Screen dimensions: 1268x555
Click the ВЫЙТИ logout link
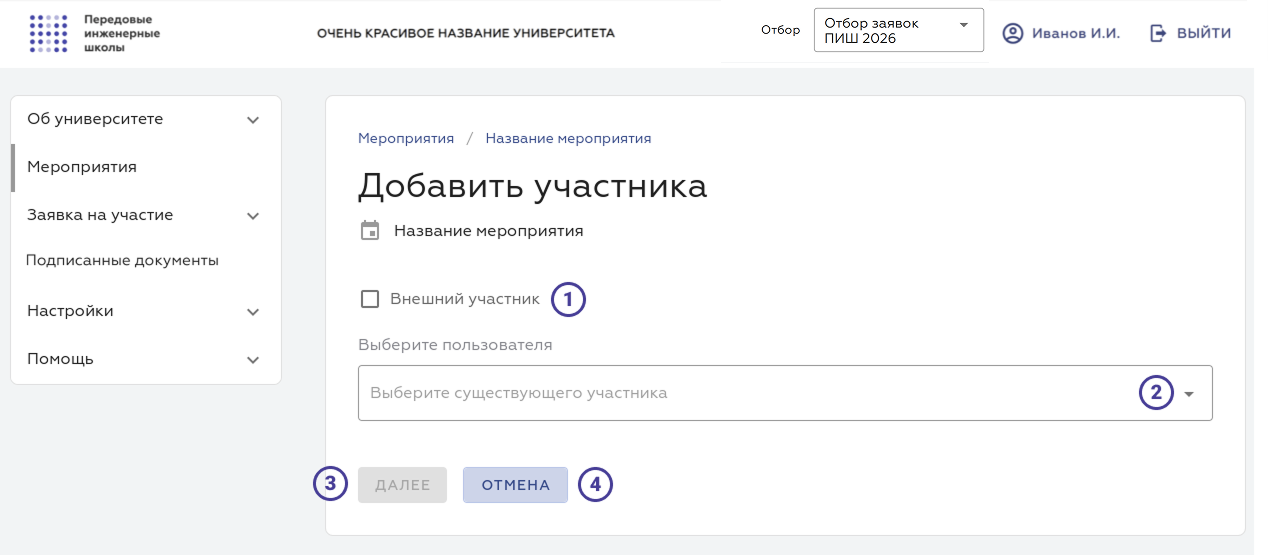tap(1204, 33)
